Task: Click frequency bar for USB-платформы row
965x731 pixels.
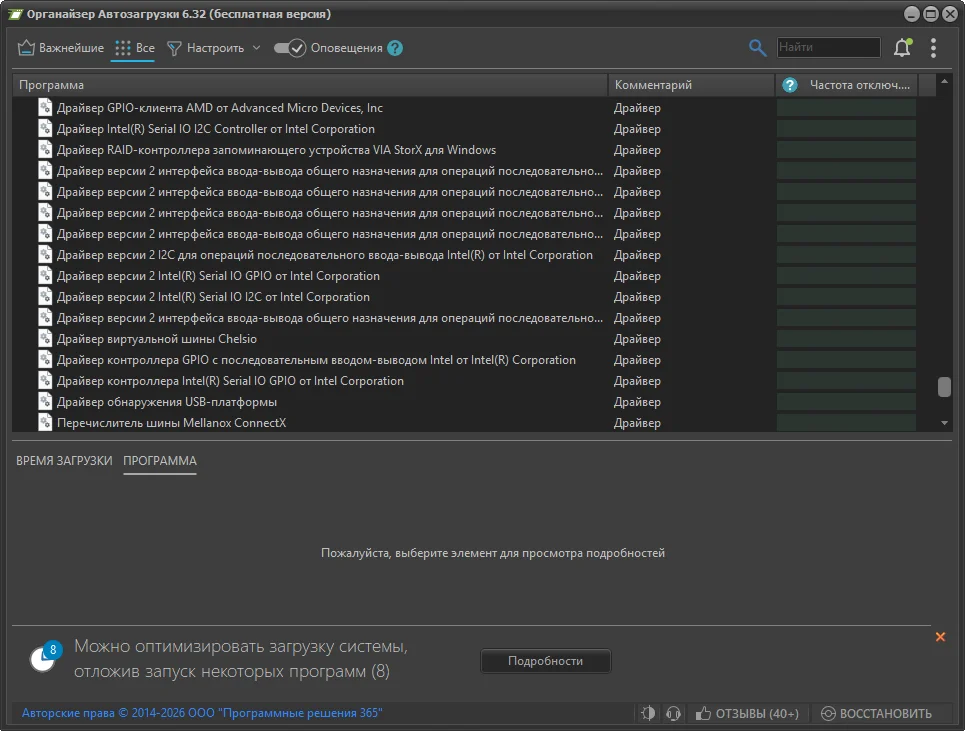Action: click(x=846, y=402)
